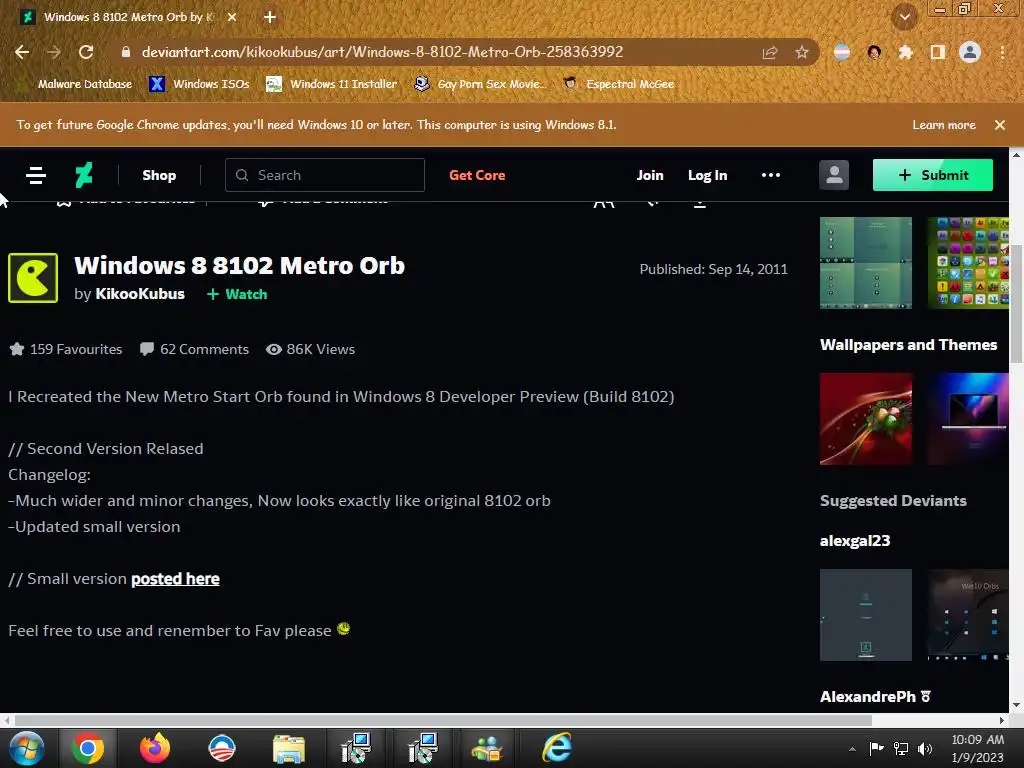
Task: Open KikooKubus Pac-Man avatar
Action: tap(33, 278)
